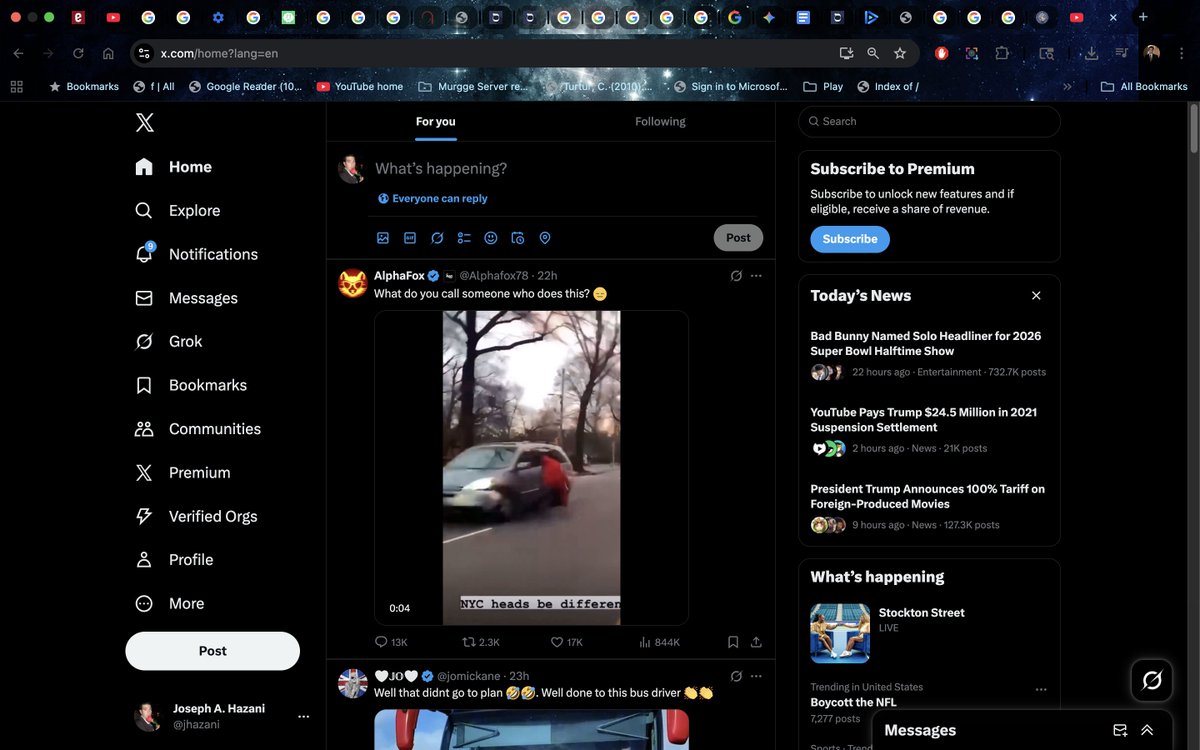Like the AlphaFox post with 17K likes
This screenshot has height=750, width=1200.
[567, 642]
